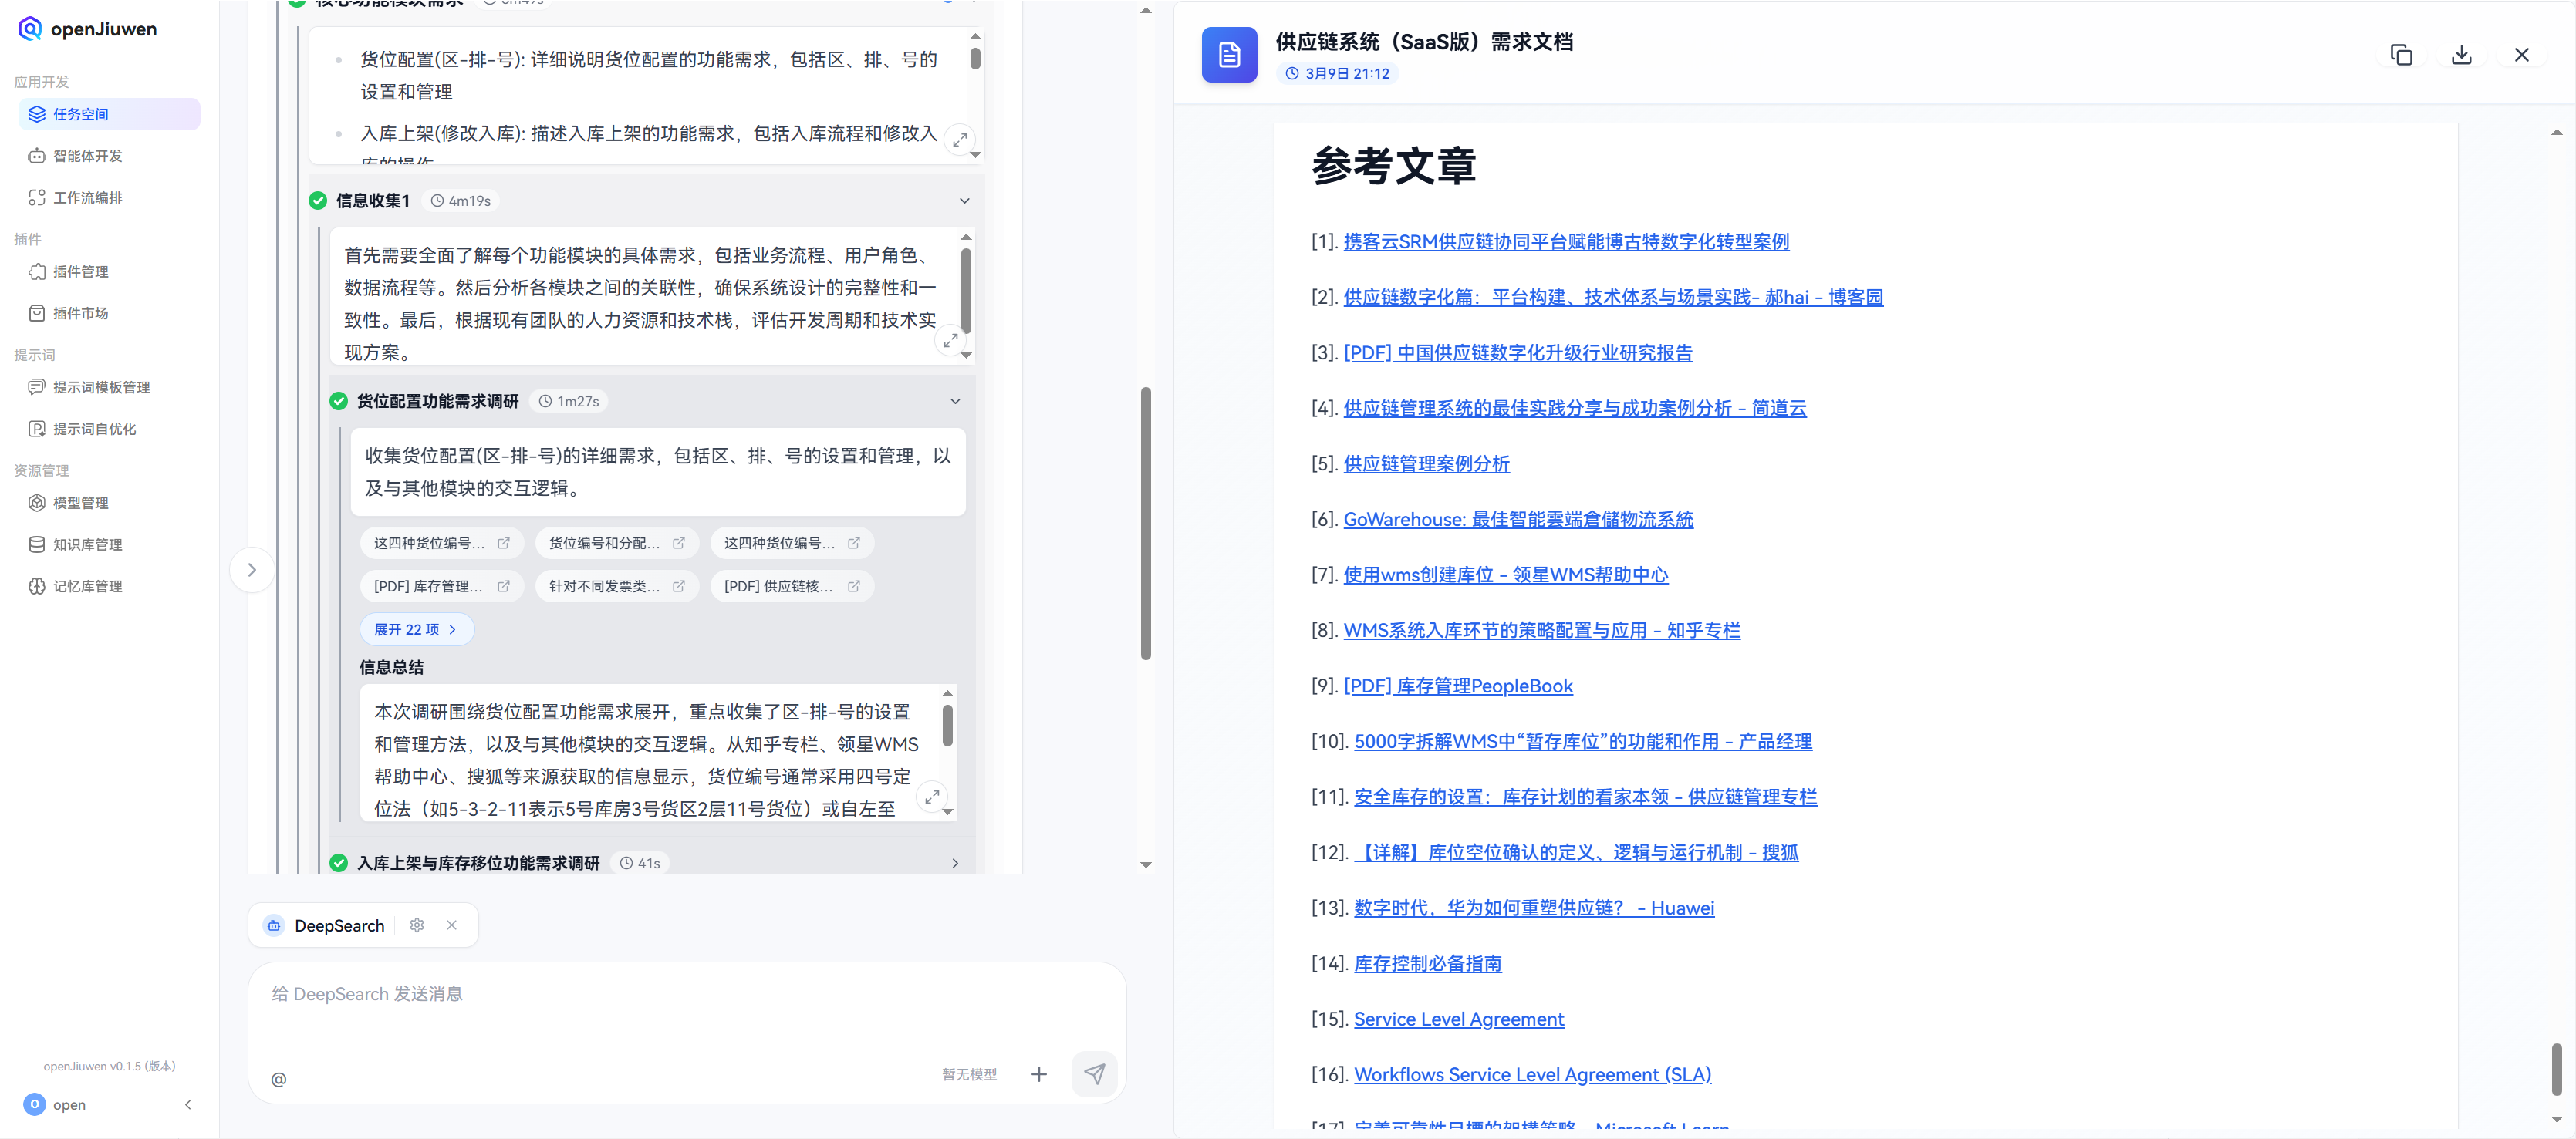Open reference 供应链管理系统的最佳实践分享 简道云

(1575, 409)
